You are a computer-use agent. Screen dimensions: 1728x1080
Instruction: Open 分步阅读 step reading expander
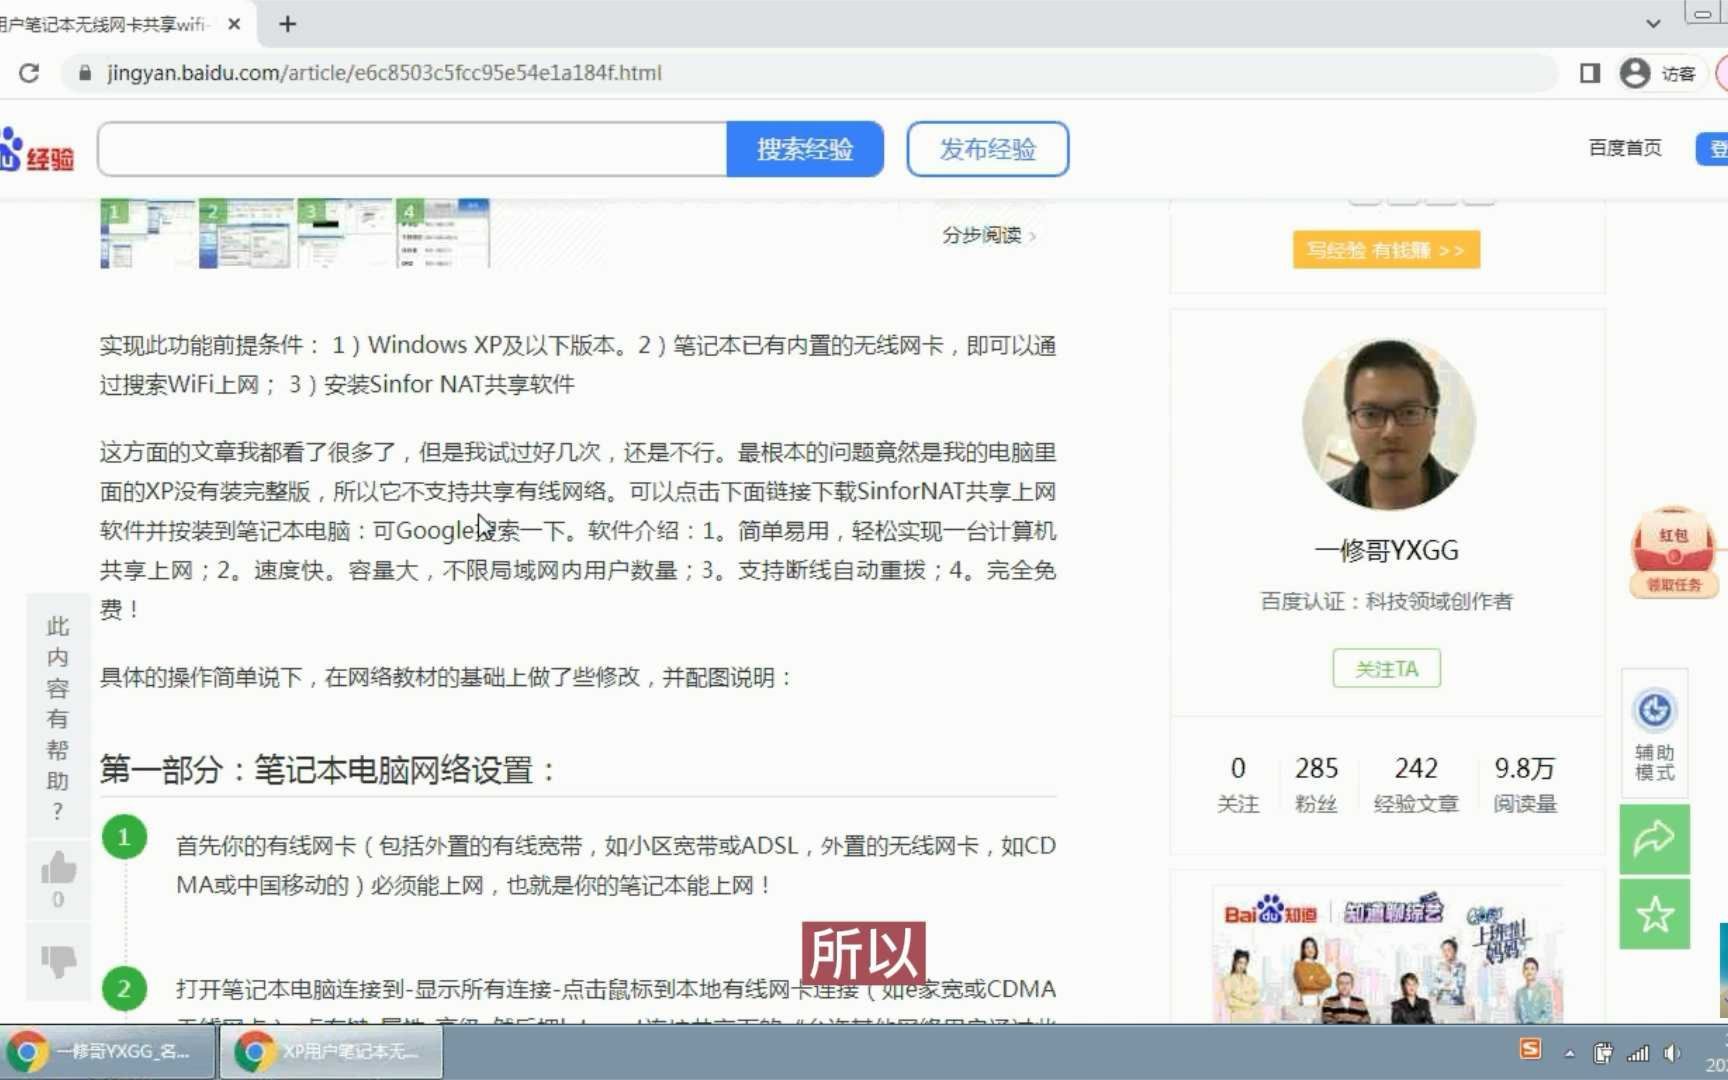[x=984, y=236]
